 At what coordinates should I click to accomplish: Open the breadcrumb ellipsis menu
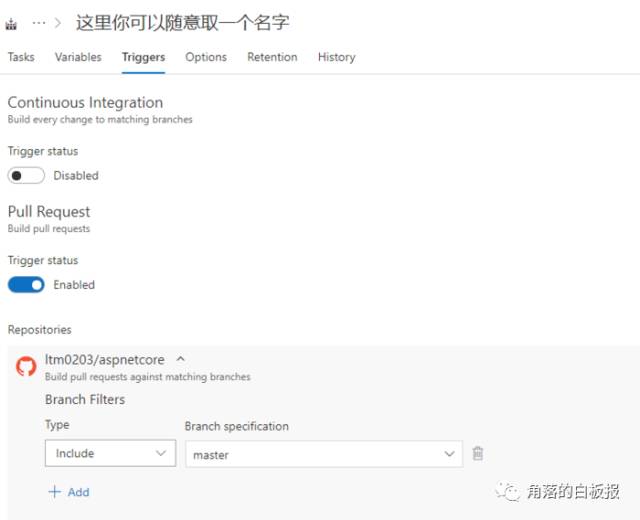tap(39, 23)
